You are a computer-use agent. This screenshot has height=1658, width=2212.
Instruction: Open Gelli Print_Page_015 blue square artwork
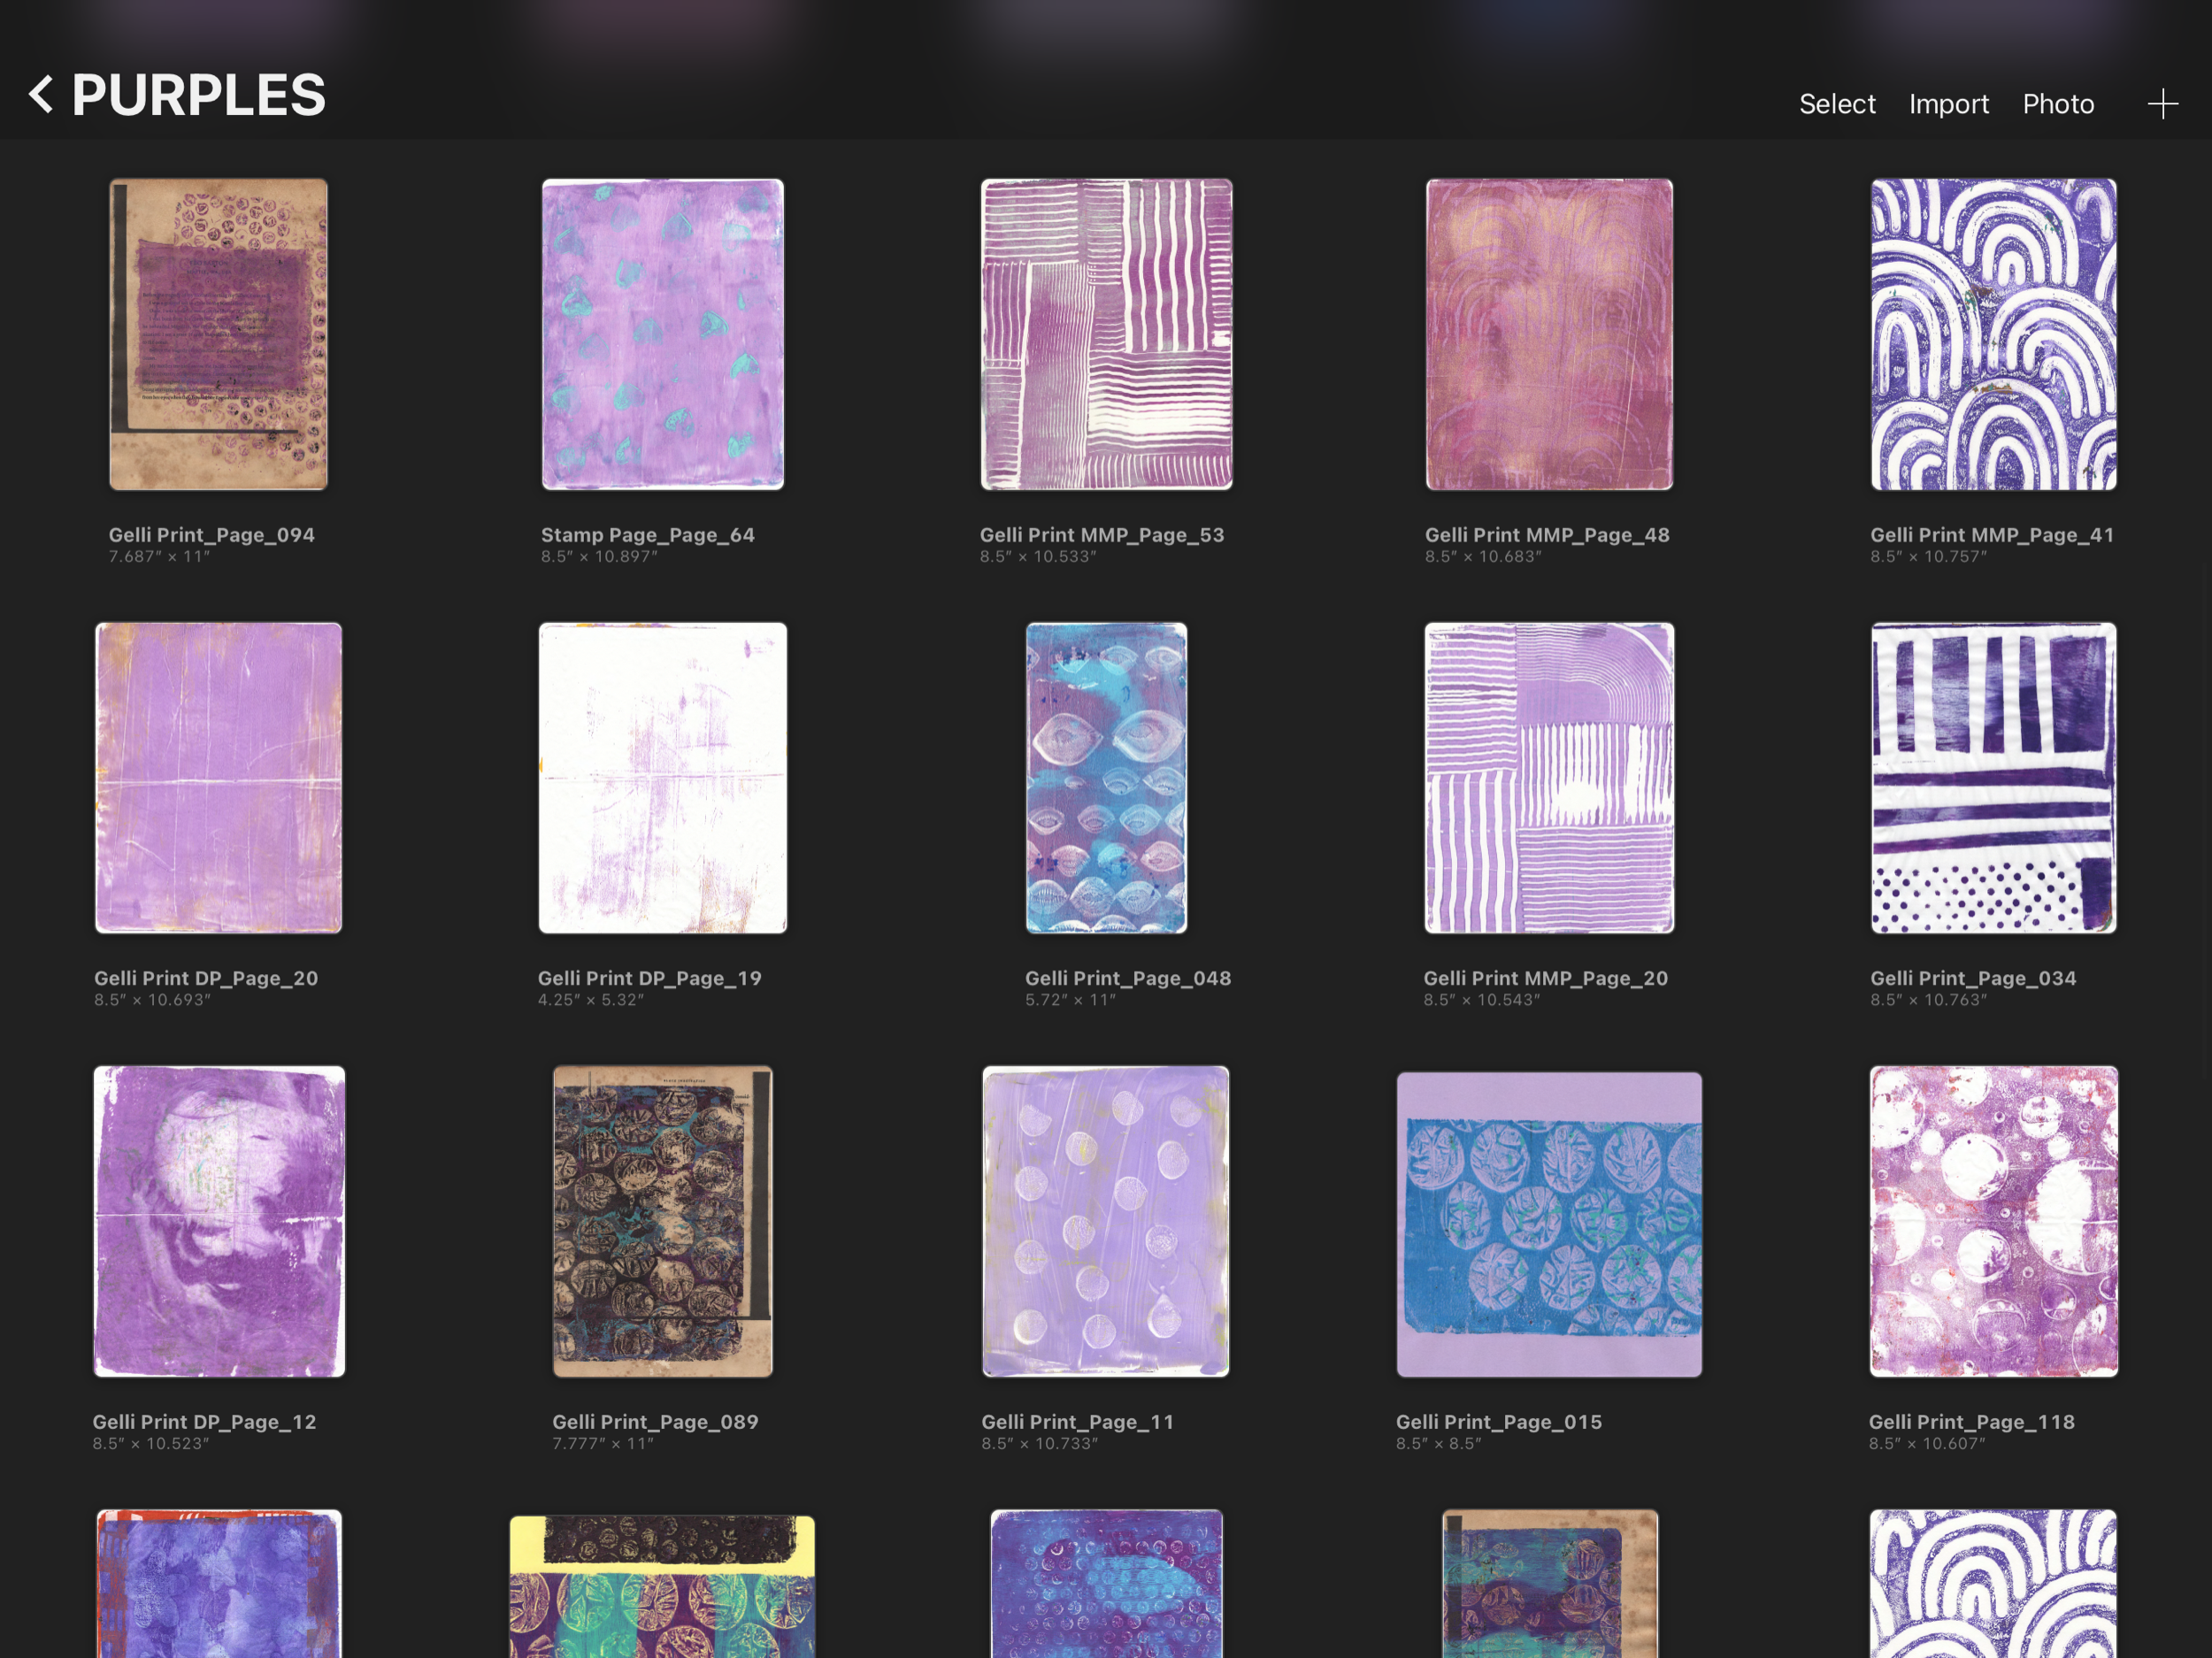coord(1548,1224)
